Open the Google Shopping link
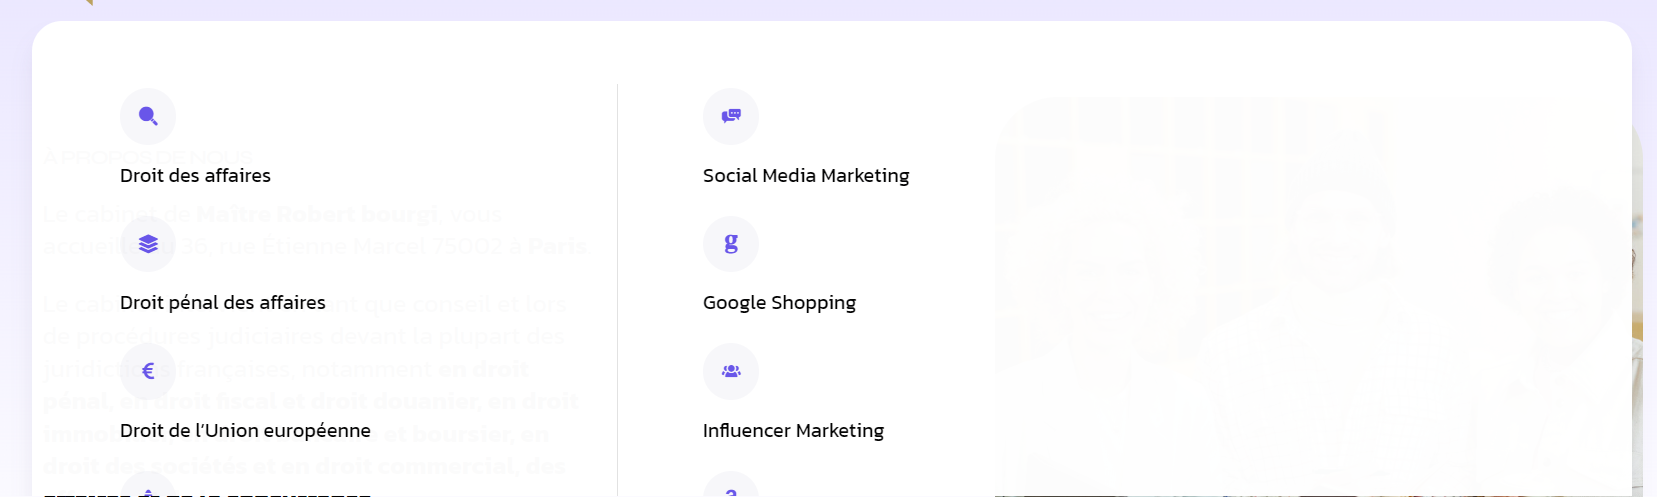 [779, 303]
